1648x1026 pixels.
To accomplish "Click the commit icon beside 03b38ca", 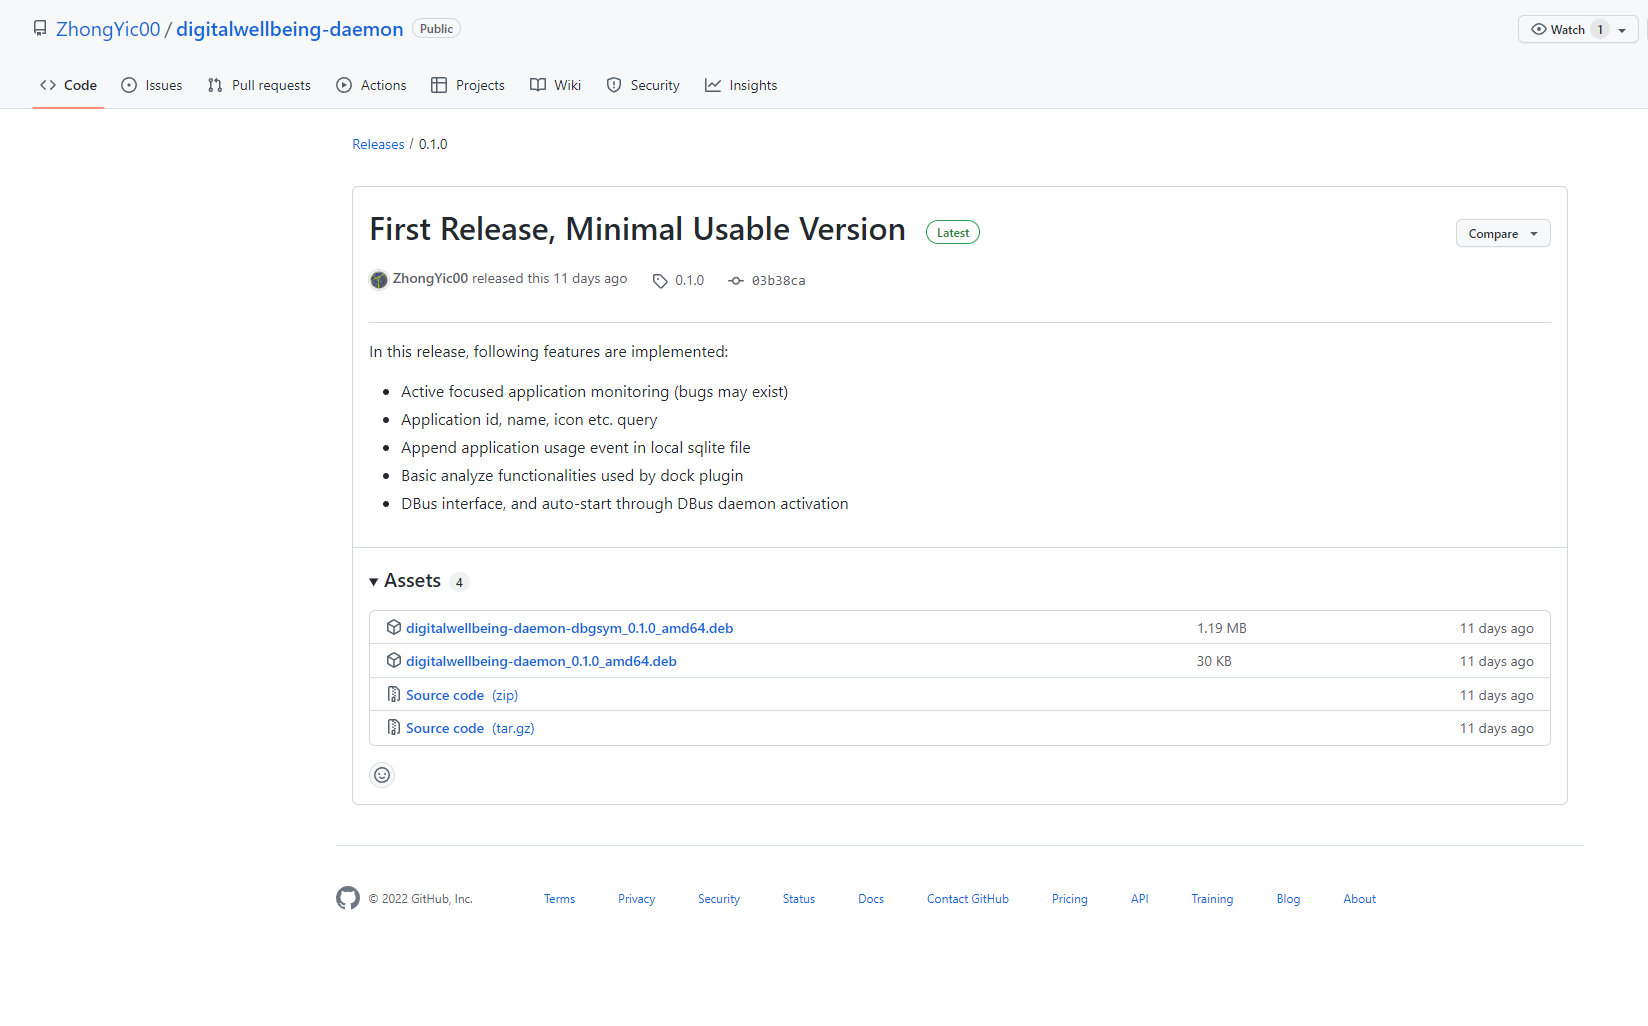I will [736, 281].
